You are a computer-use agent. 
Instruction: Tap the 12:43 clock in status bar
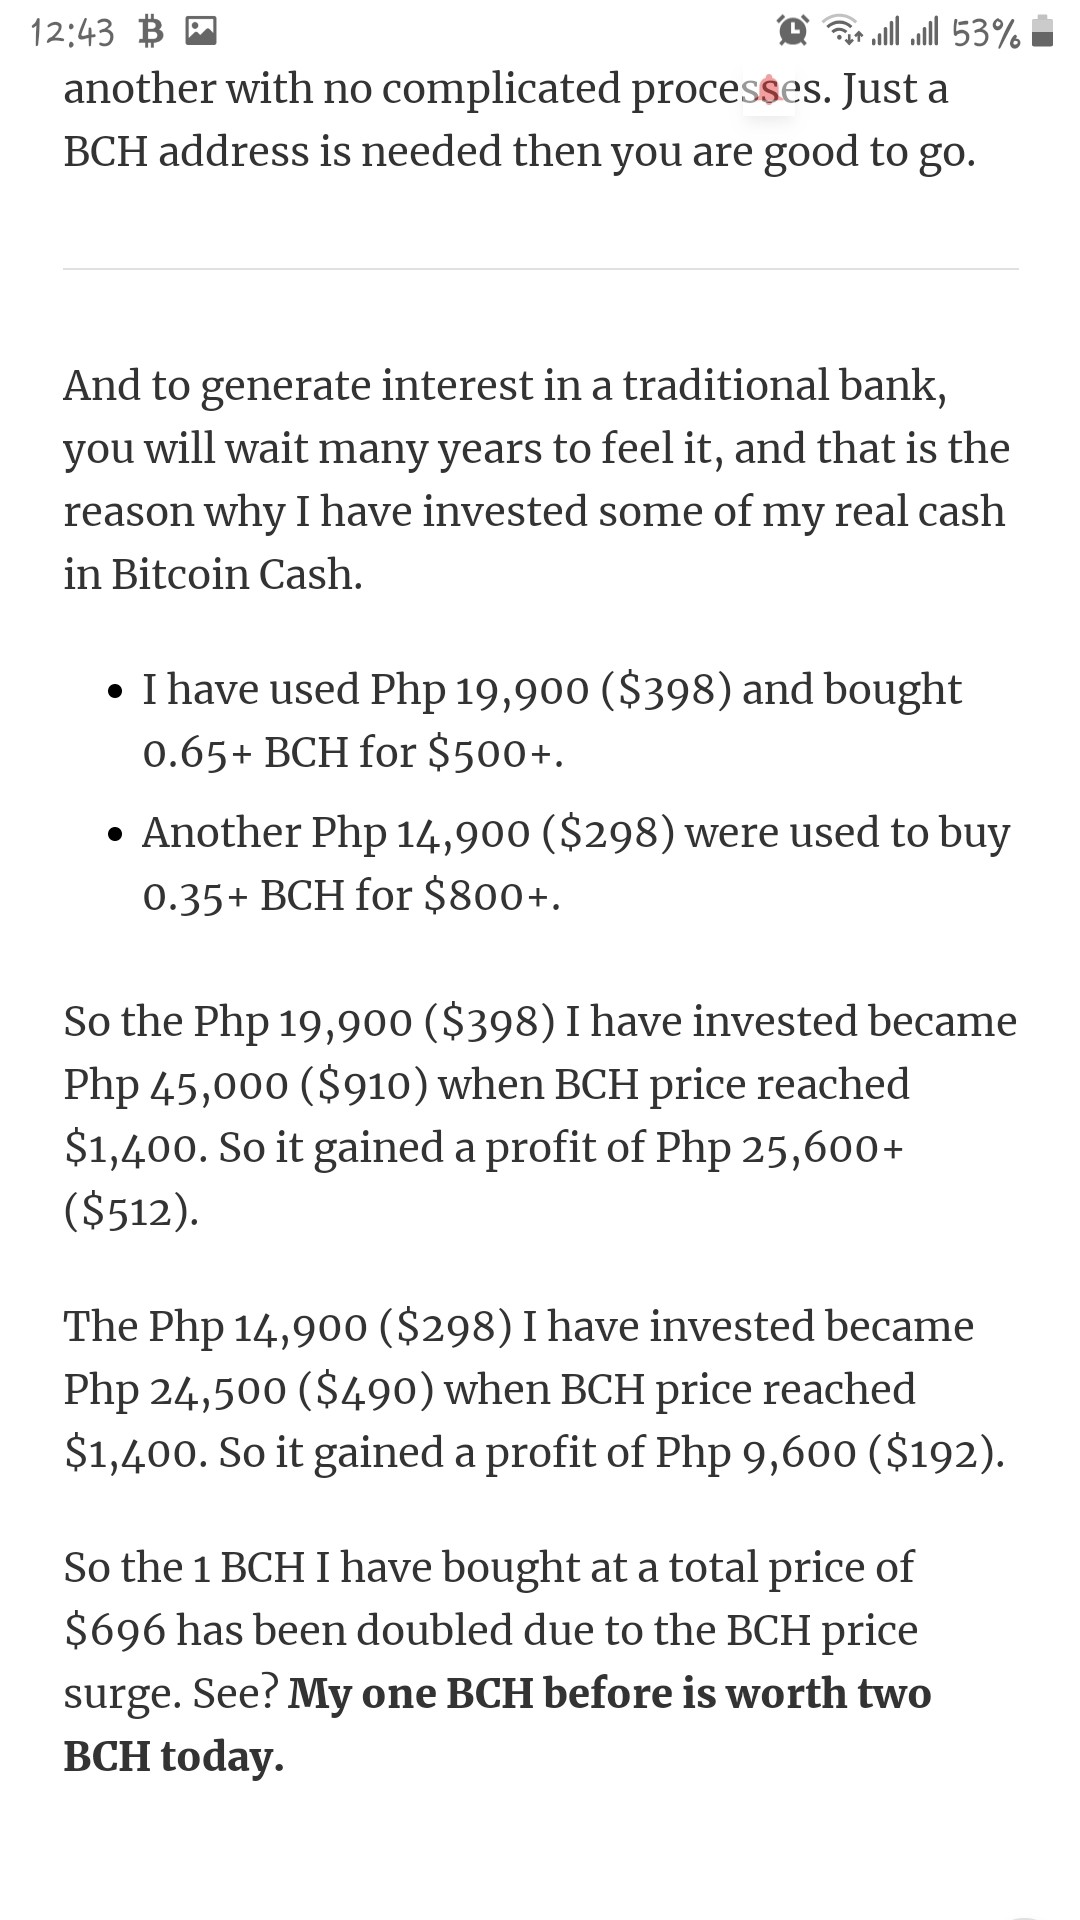coord(73,34)
